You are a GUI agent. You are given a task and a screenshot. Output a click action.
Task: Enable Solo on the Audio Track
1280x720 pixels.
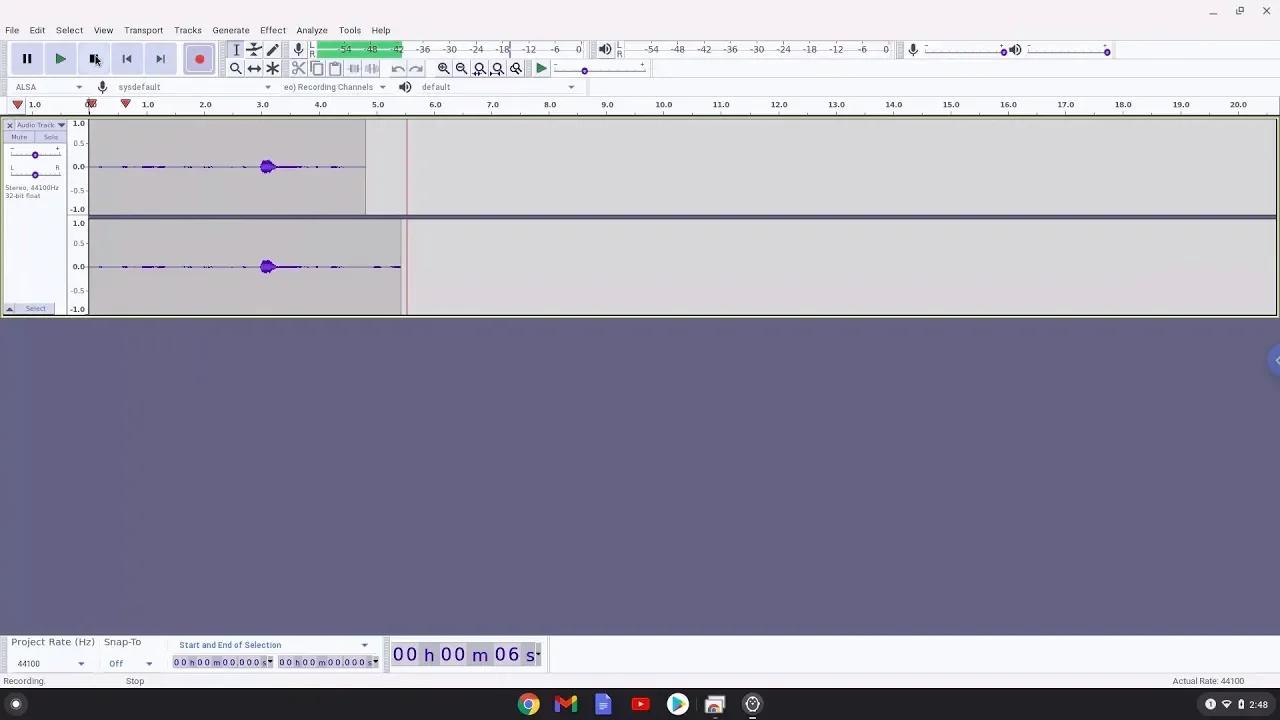tap(51, 136)
